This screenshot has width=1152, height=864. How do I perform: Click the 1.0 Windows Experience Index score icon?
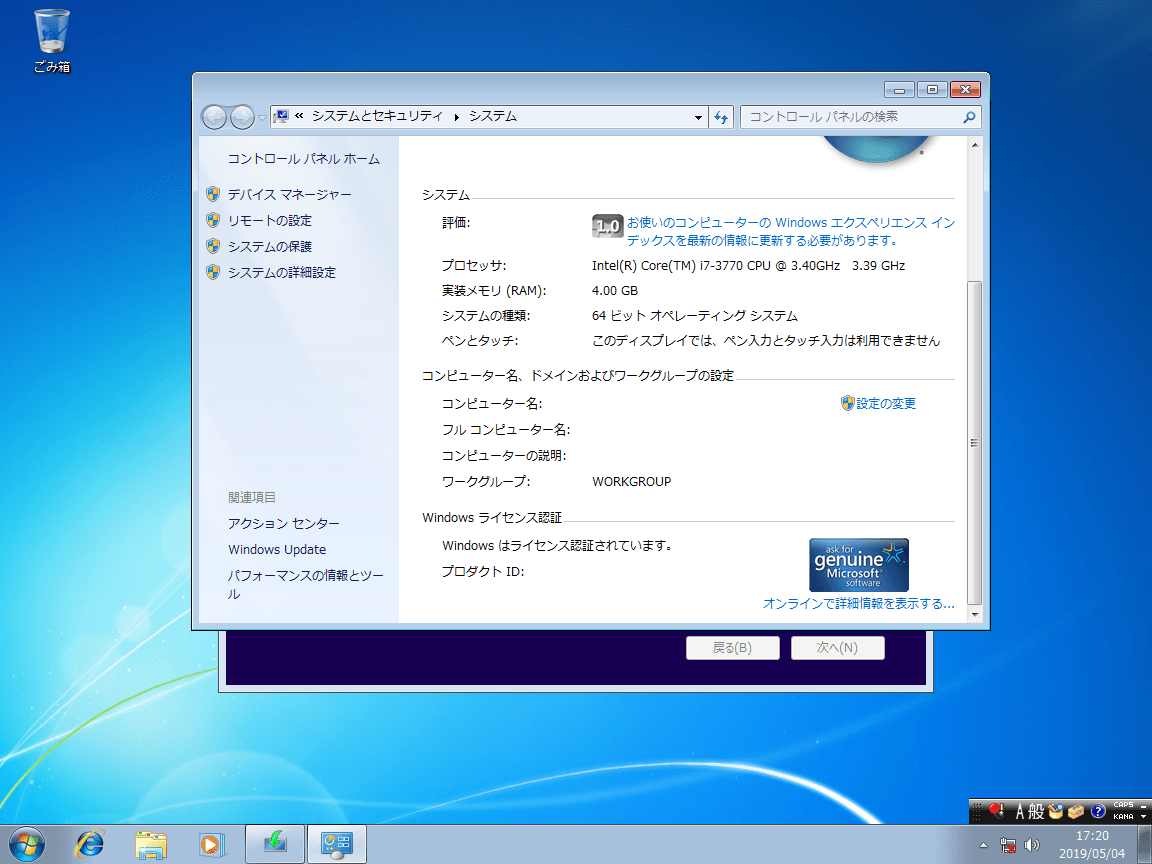pyautogui.click(x=607, y=226)
